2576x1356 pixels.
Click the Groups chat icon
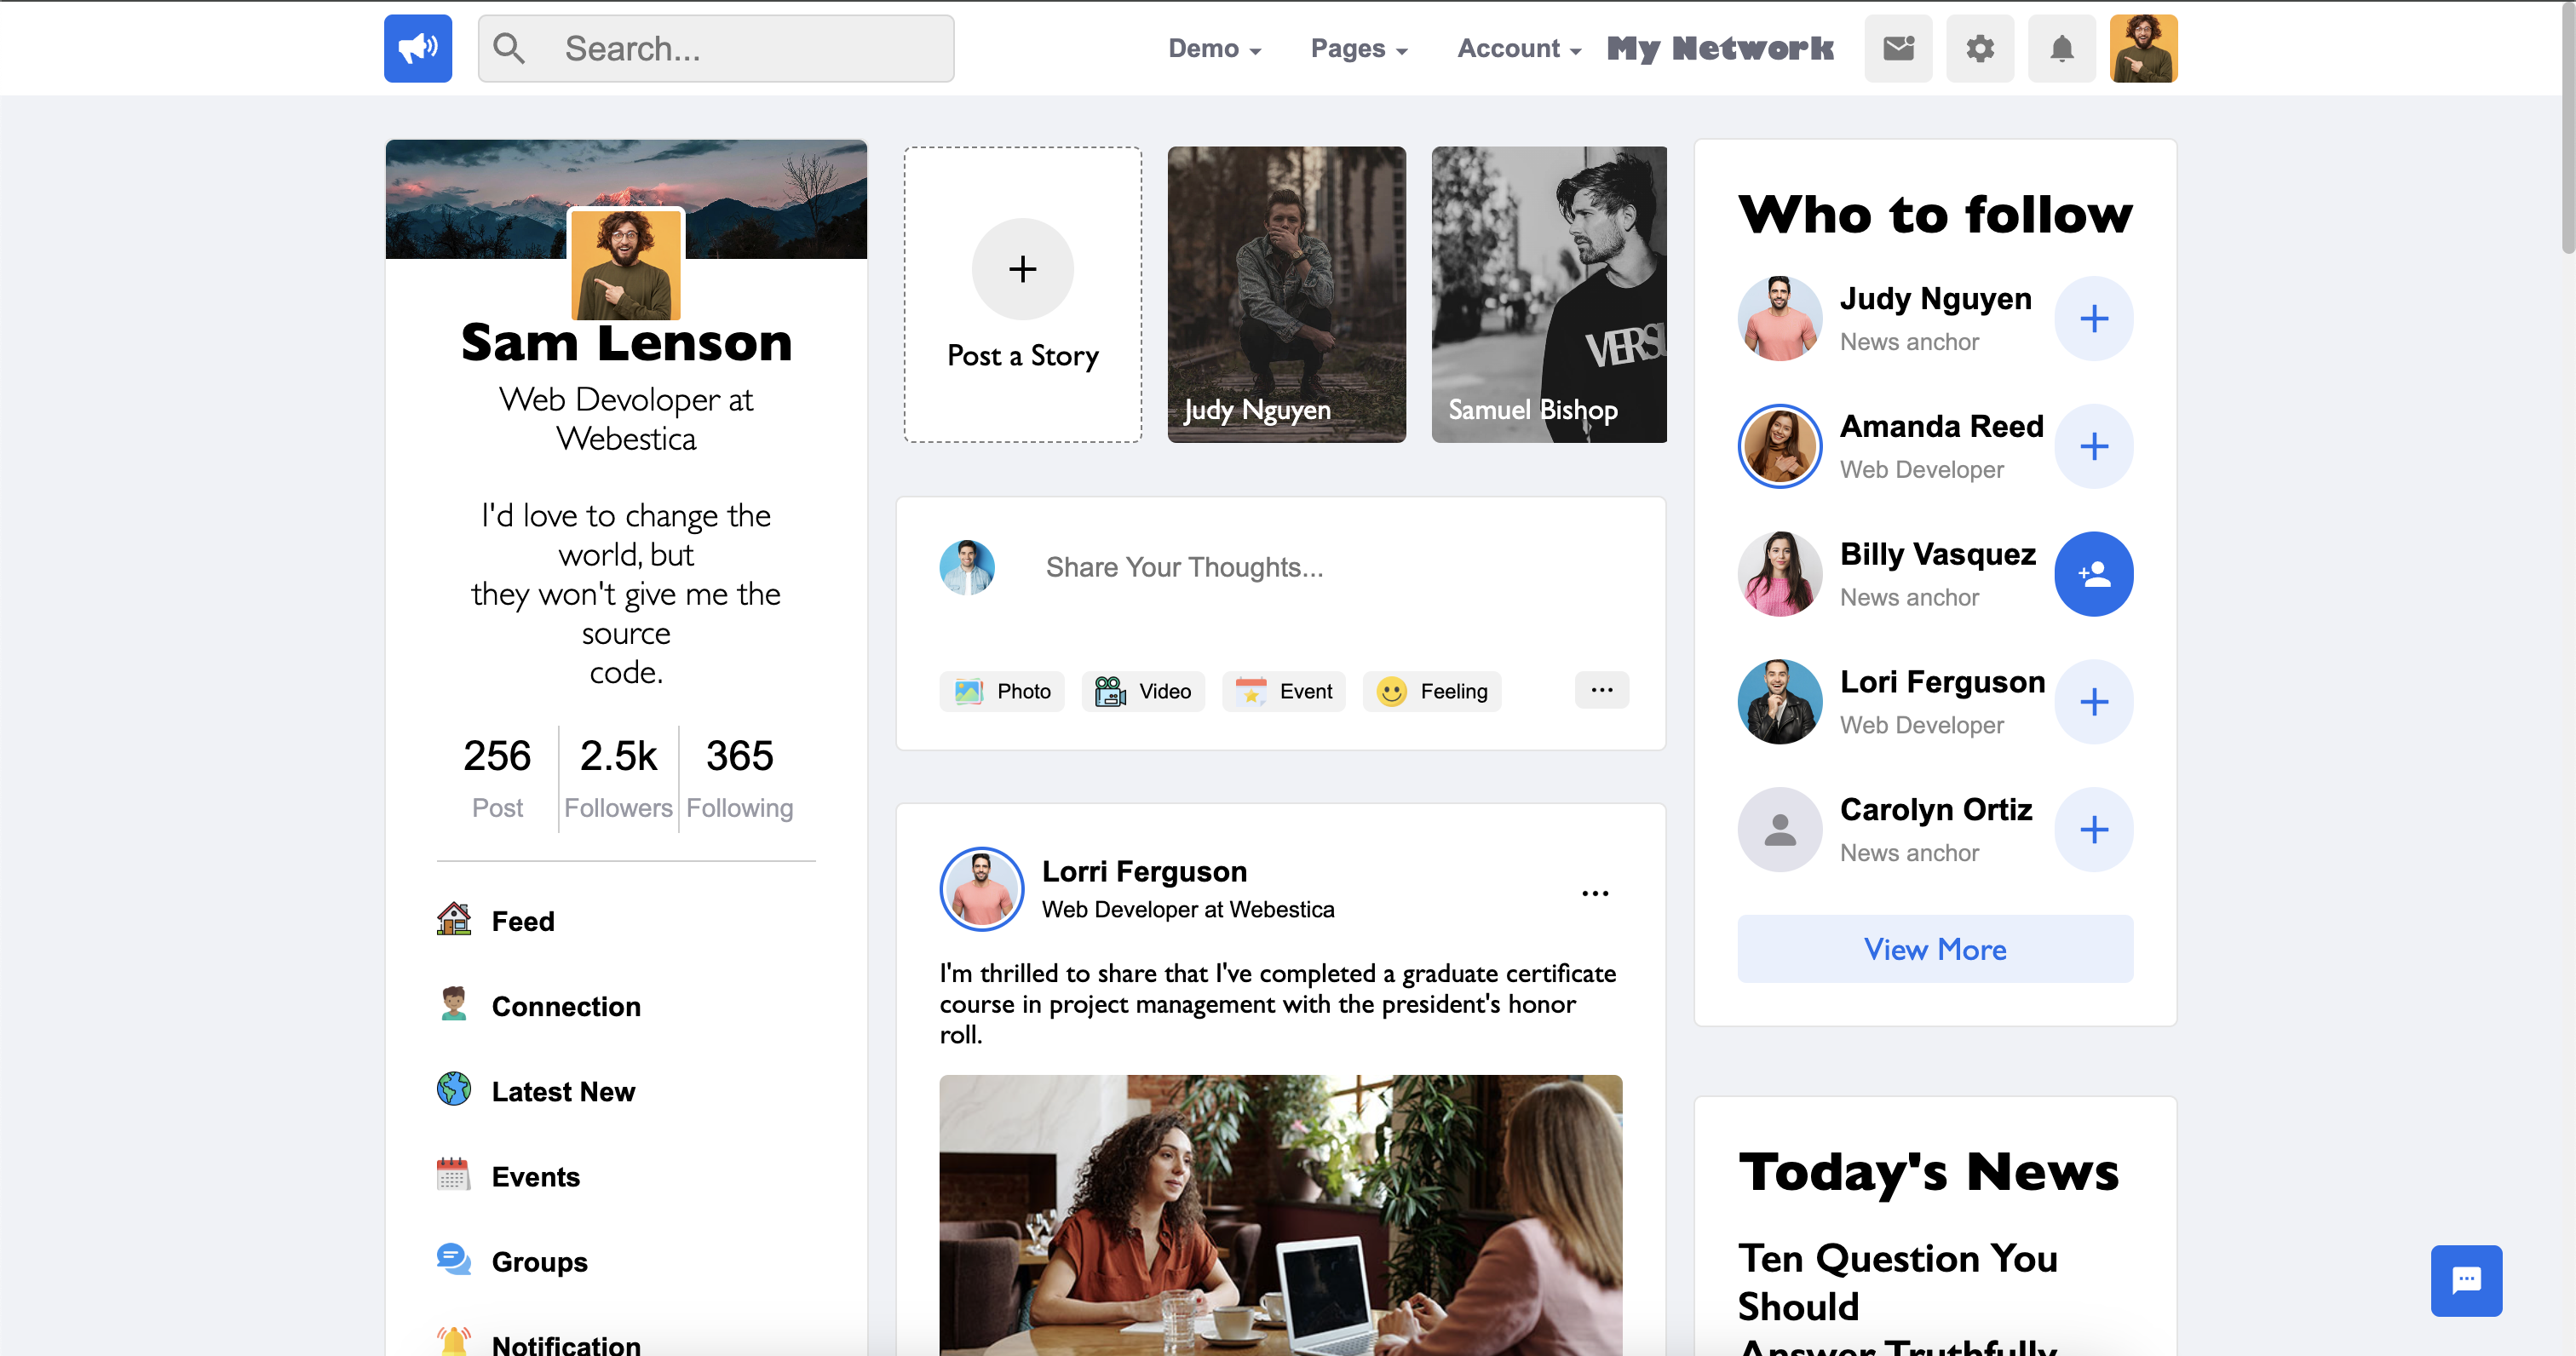454,1259
